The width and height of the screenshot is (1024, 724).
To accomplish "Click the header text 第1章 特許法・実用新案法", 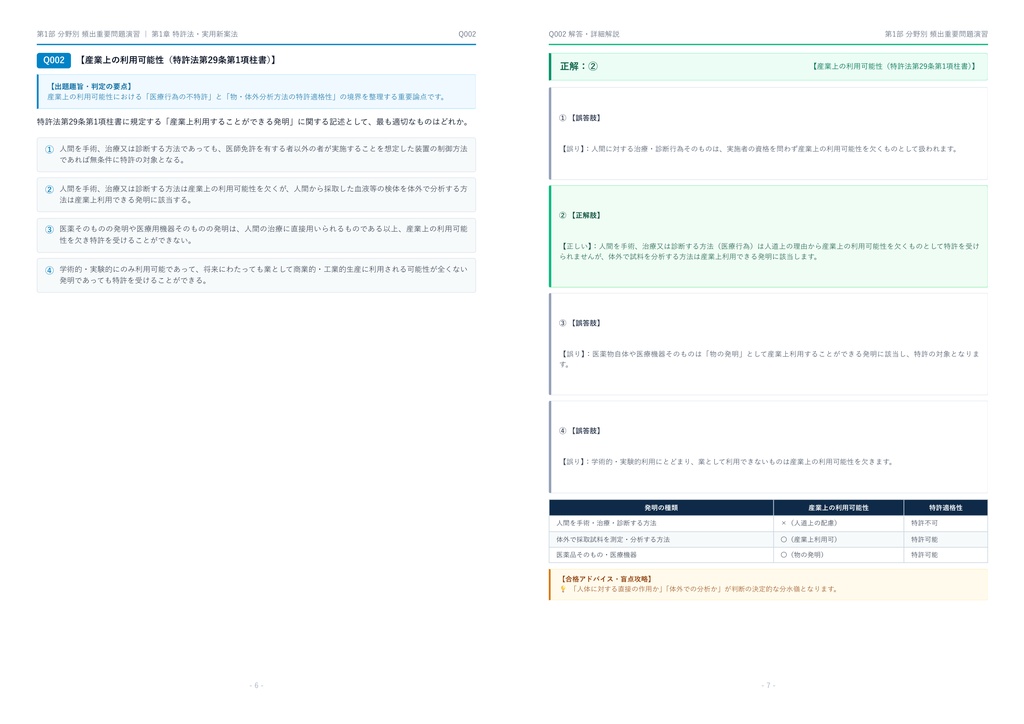I will 195,34.
